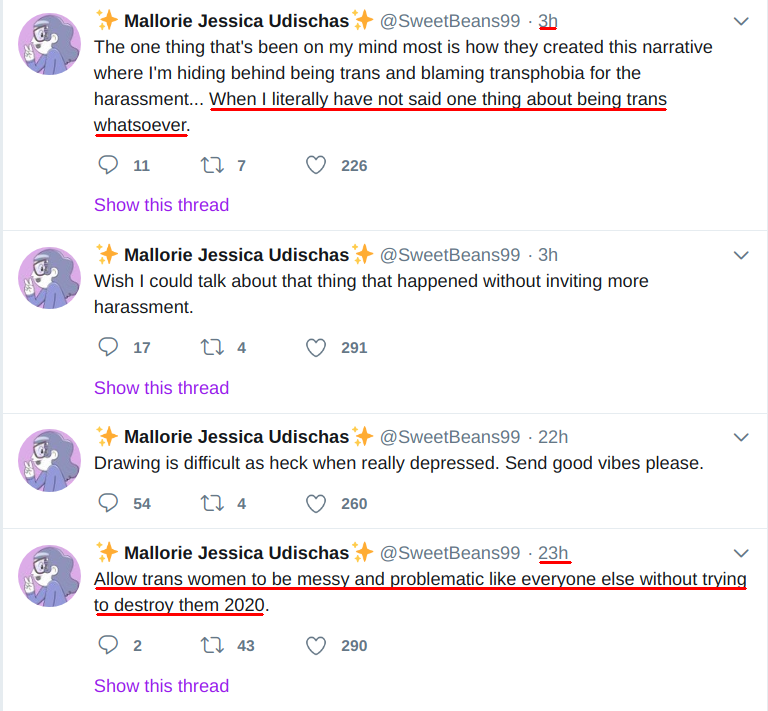
Task: Reply to the tweet with 2 replies
Action: pyautogui.click(x=108, y=645)
